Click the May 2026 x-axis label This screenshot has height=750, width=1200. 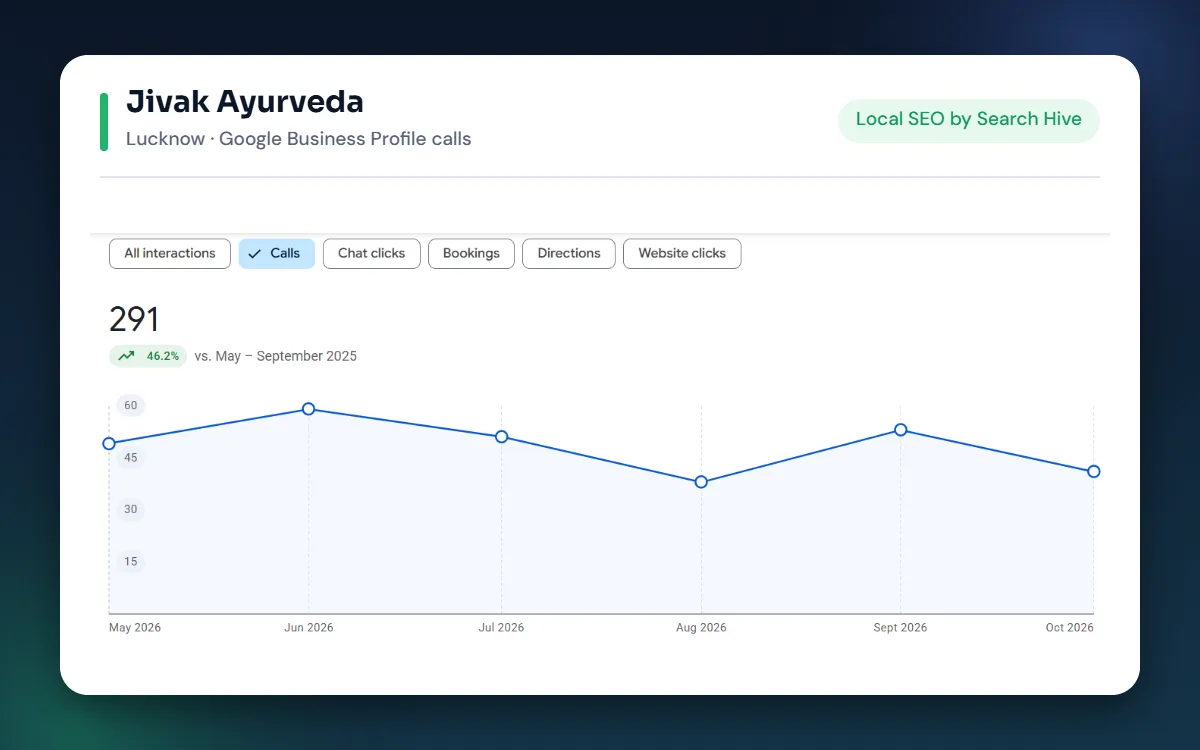[x=135, y=628]
